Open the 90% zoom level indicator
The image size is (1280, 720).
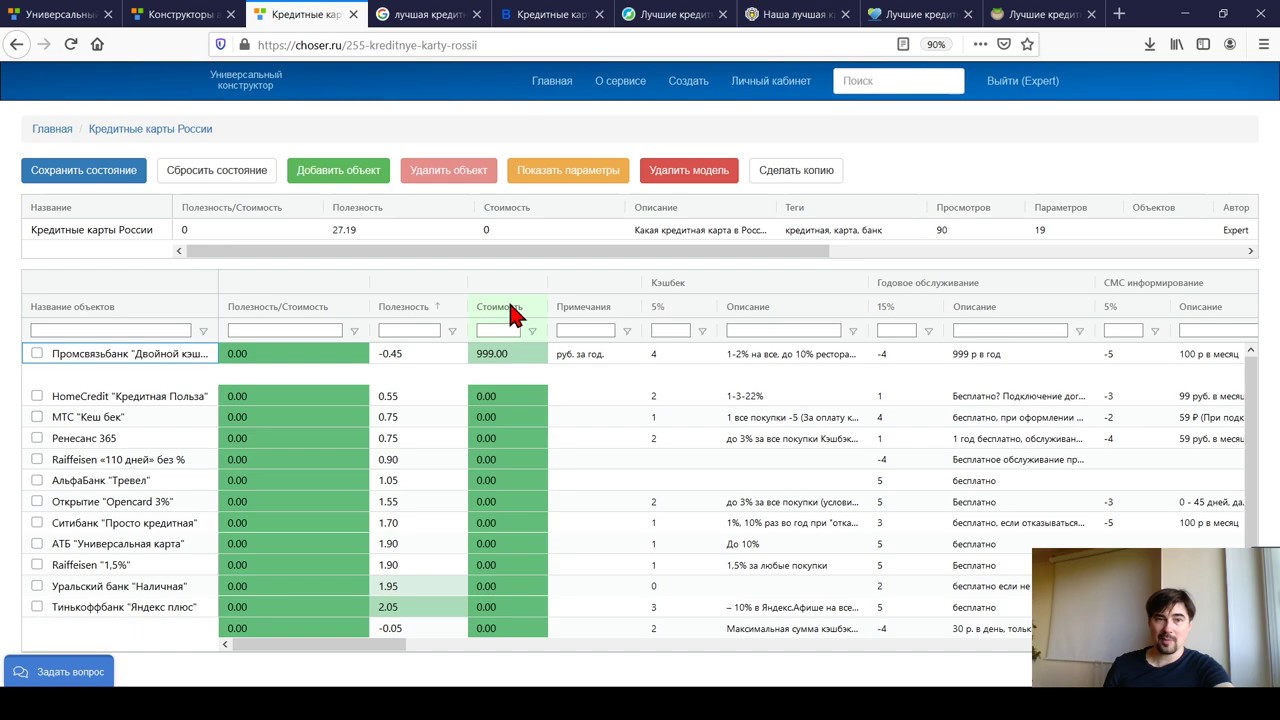click(936, 45)
